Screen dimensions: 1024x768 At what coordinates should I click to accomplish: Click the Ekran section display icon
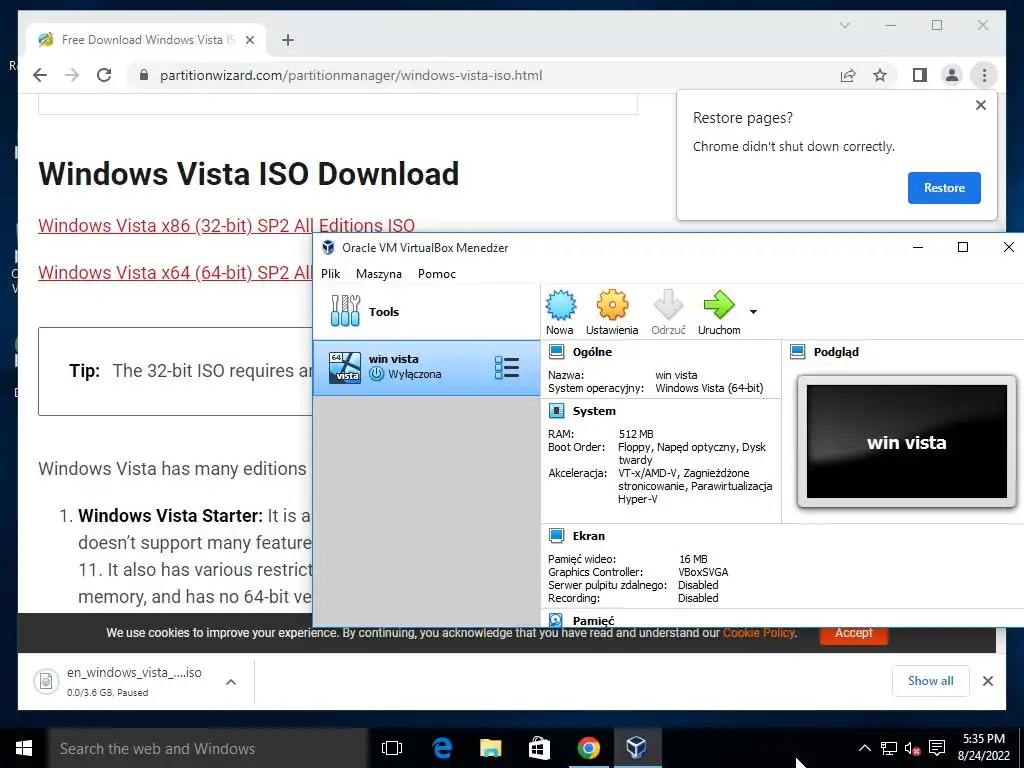point(556,536)
